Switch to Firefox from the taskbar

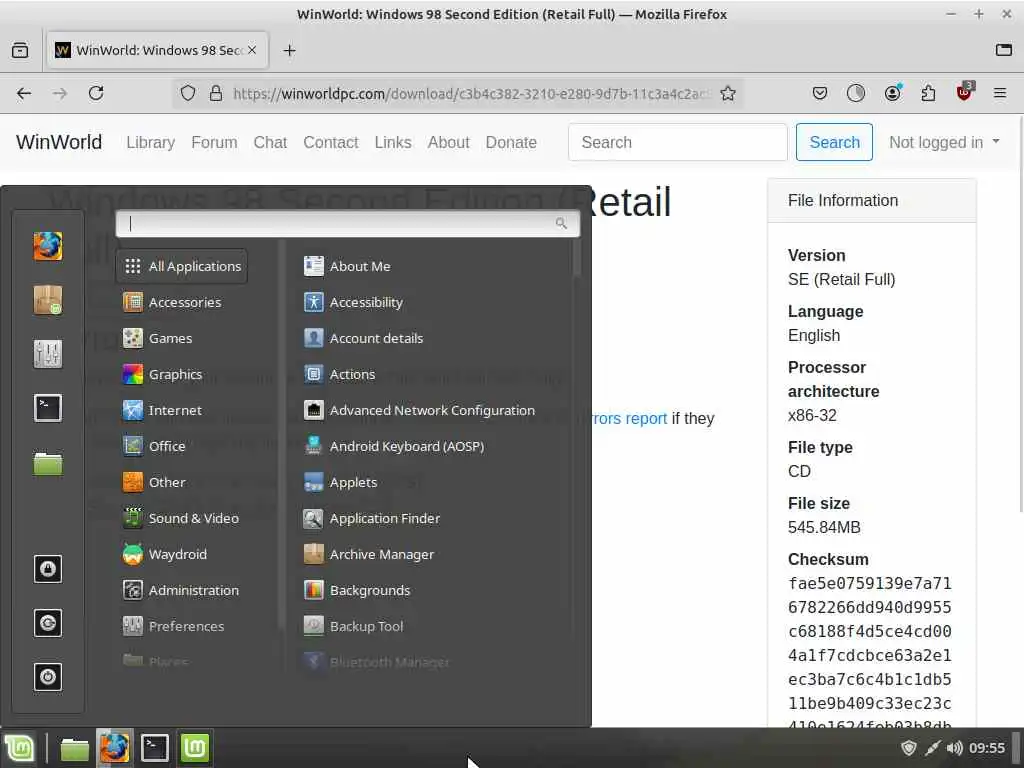click(x=114, y=748)
